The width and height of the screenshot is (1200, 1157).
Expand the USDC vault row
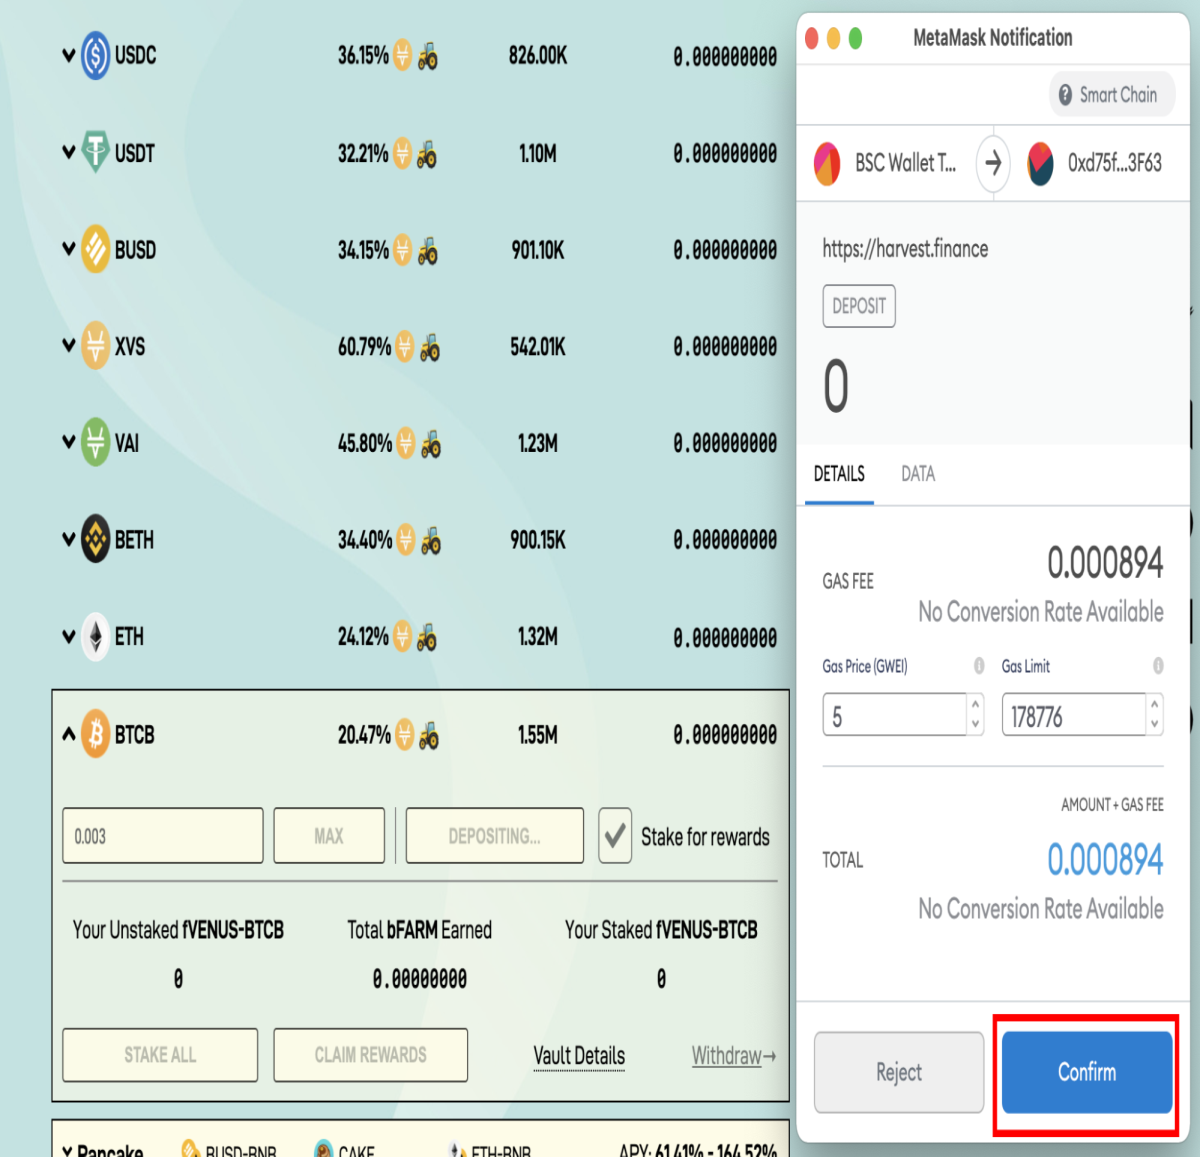(69, 55)
